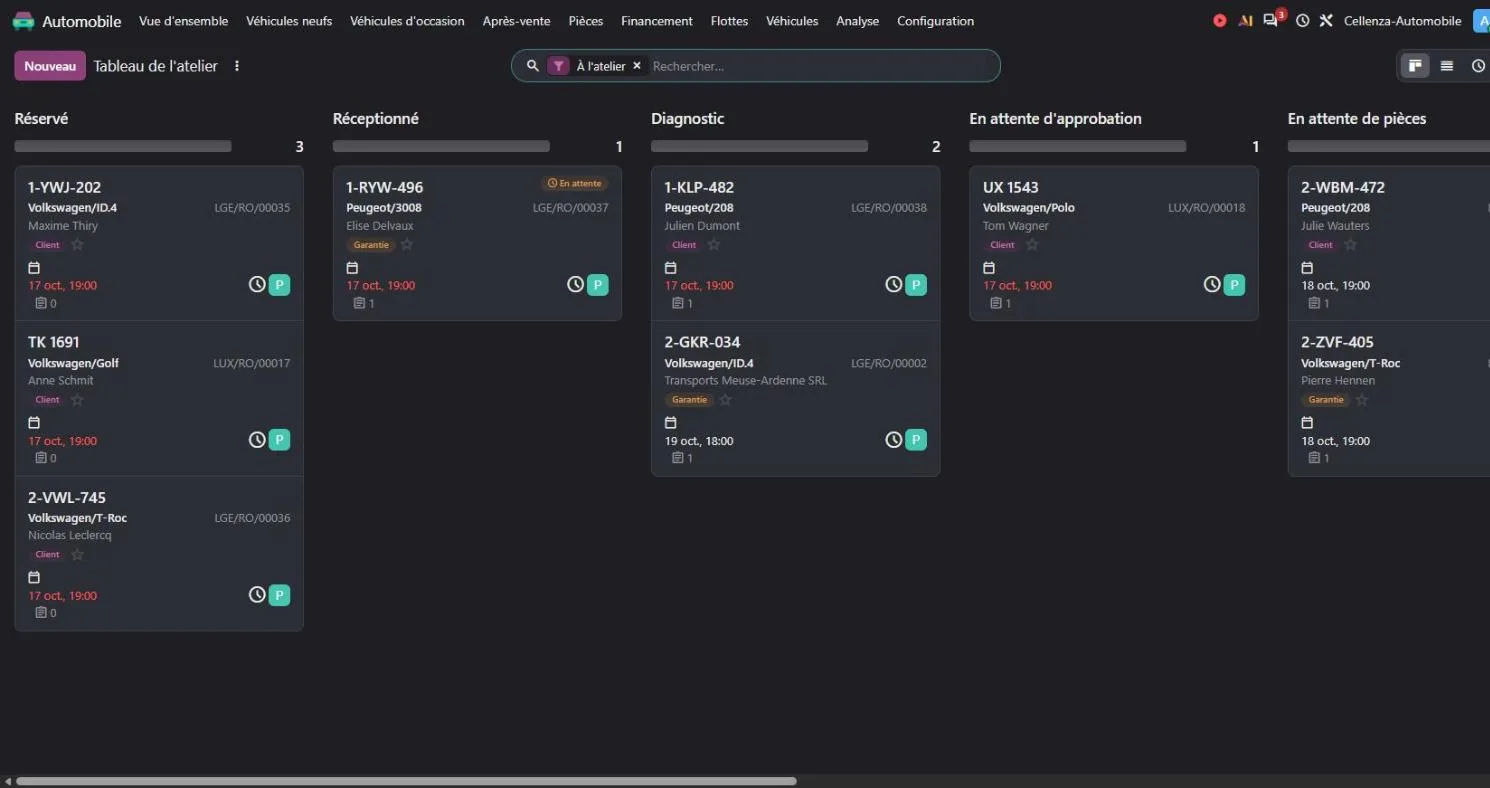Open the Automobile app home icon
1490x788 pixels.
coord(23,21)
